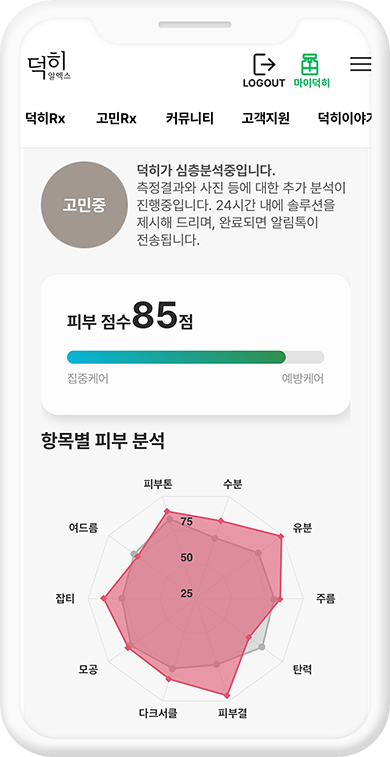Click the 피부결 axis label
The image size is (390, 757).
coord(232,713)
